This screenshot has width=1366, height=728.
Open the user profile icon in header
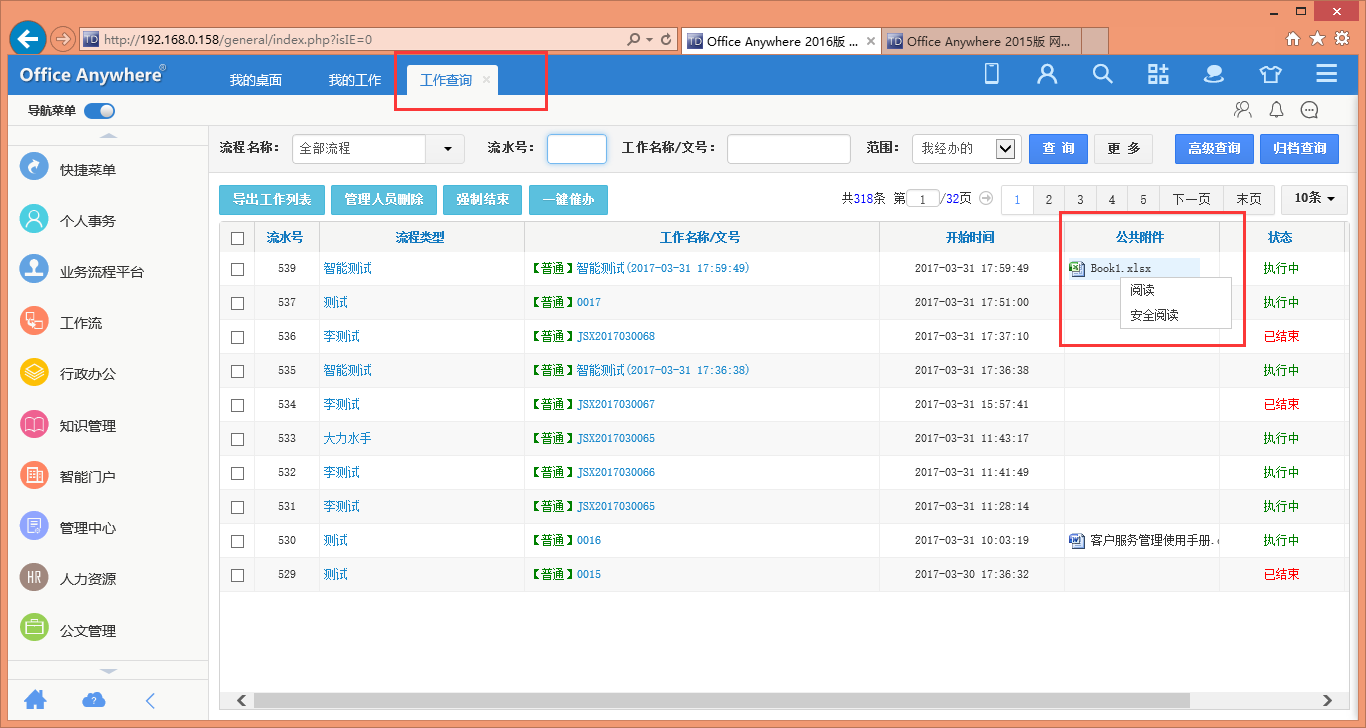click(1047, 74)
